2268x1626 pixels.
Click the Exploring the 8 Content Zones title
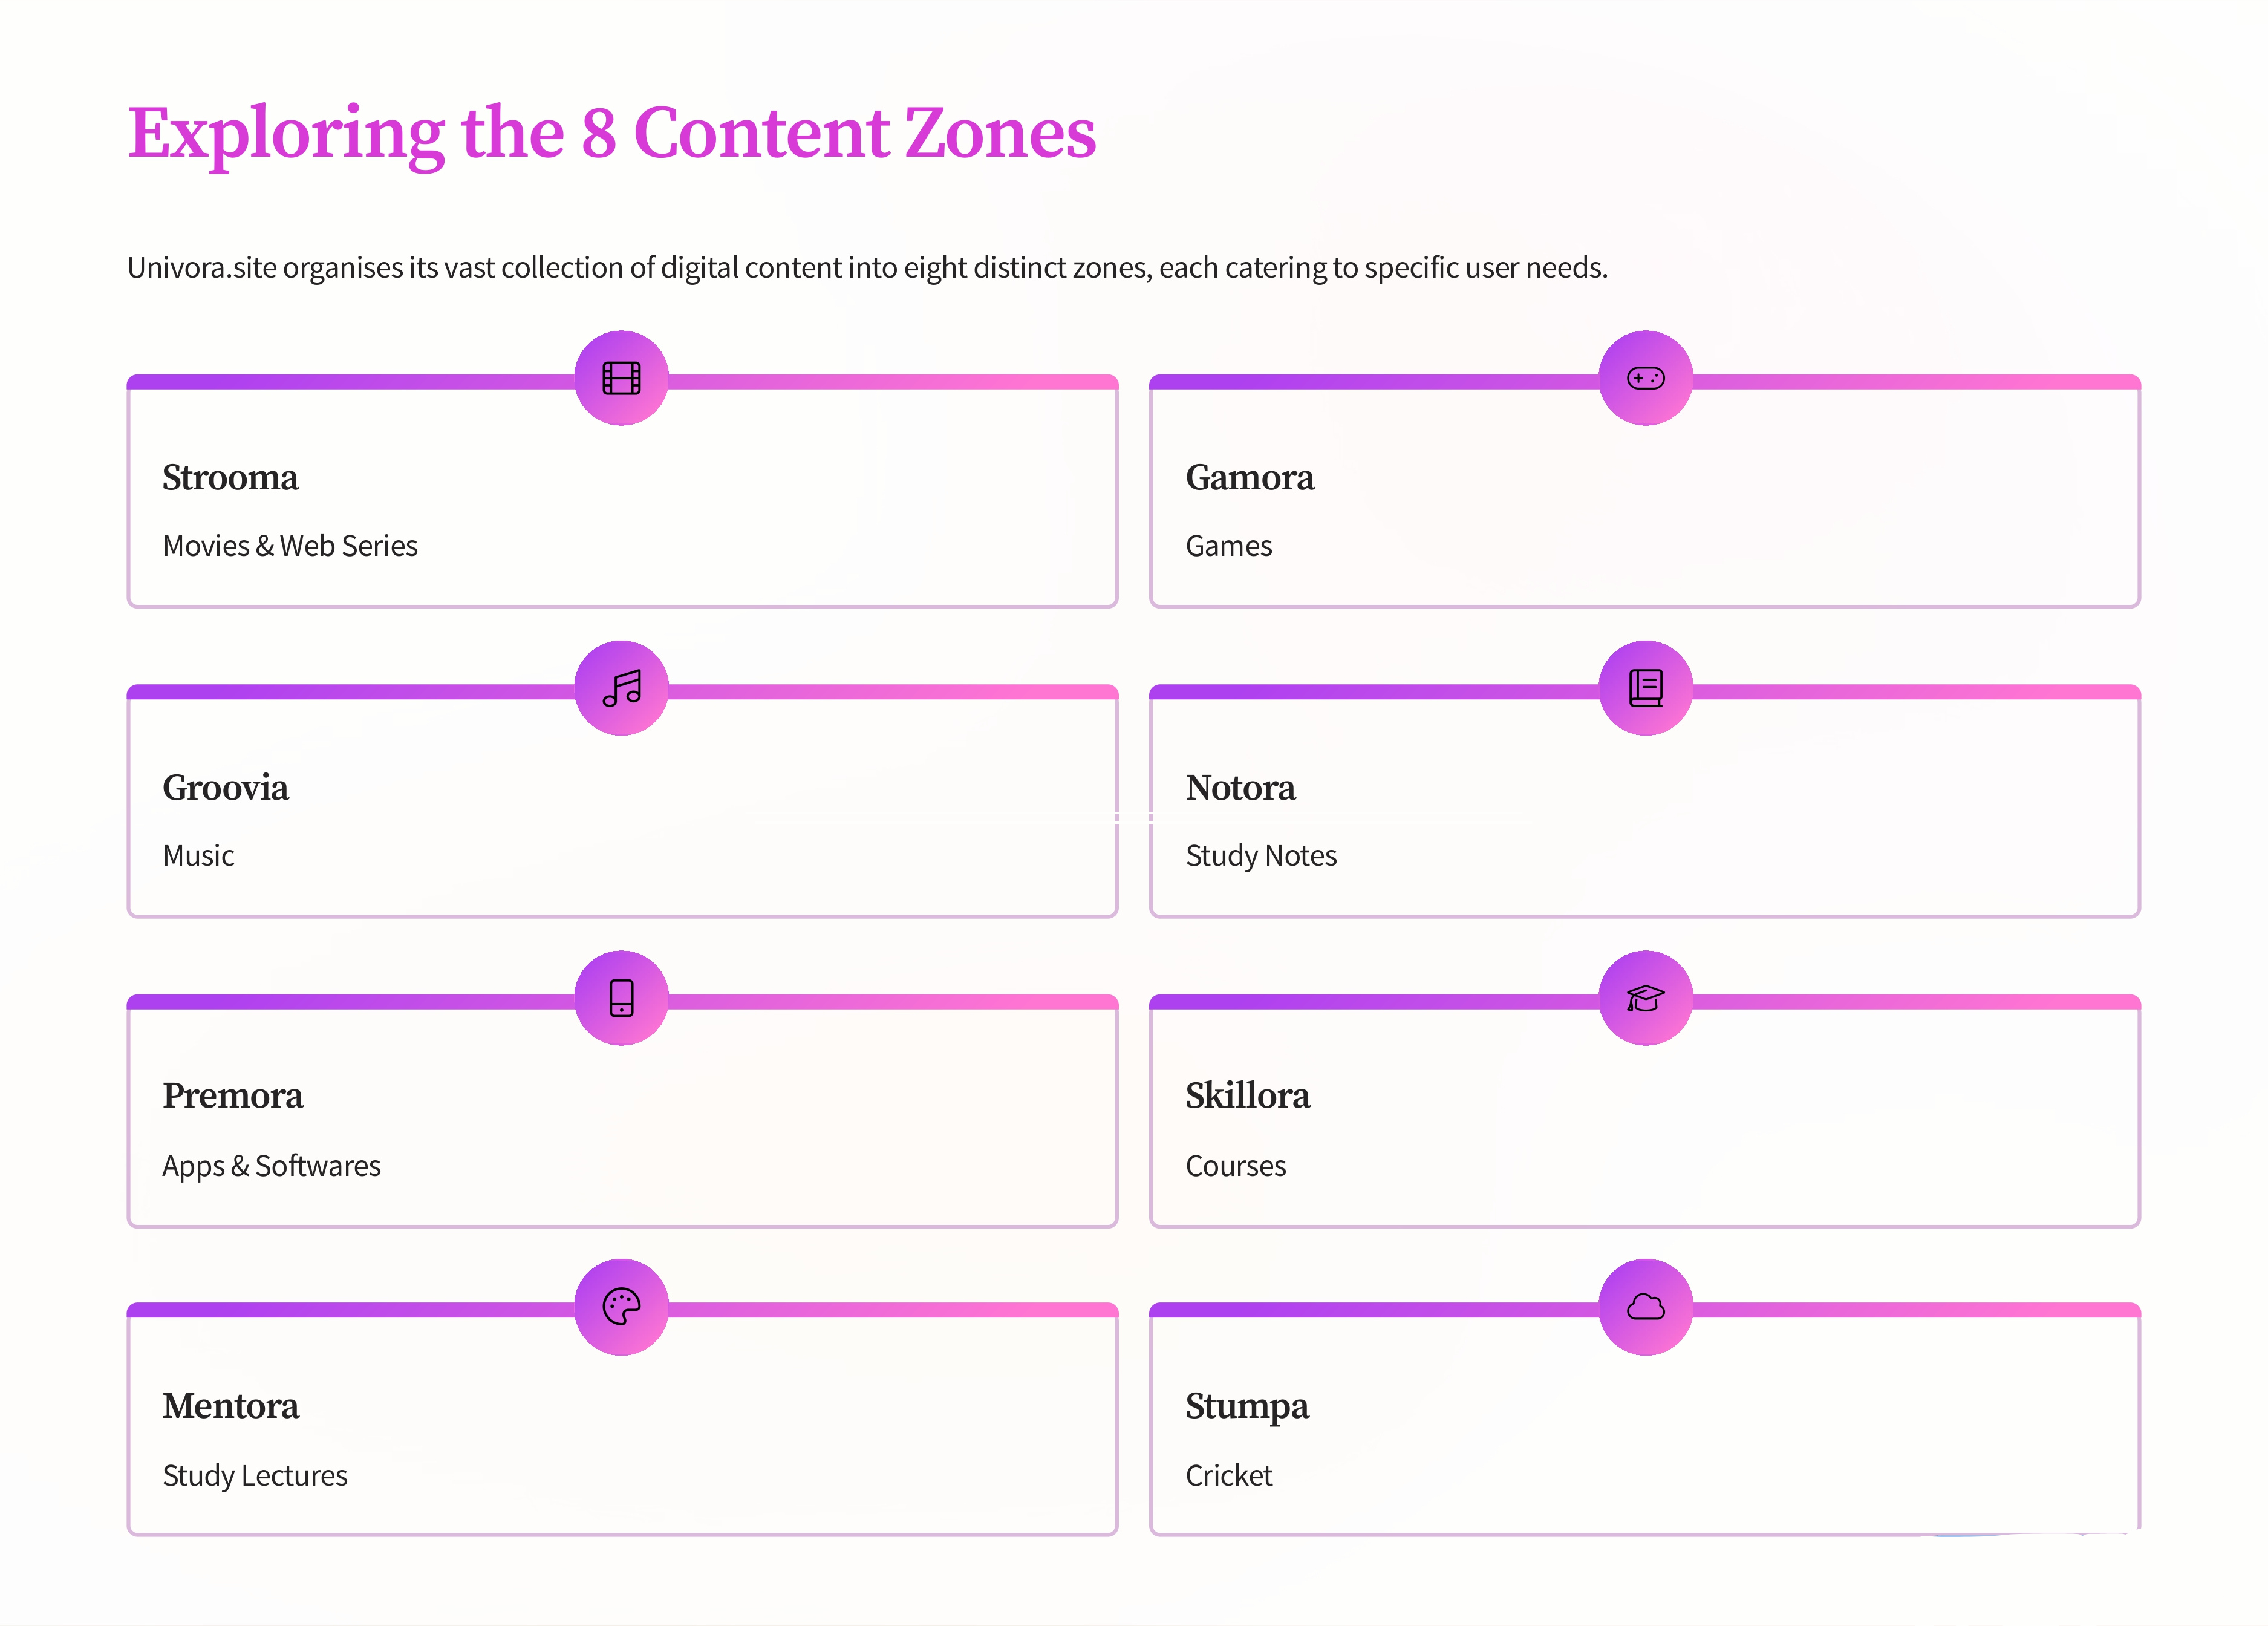(x=612, y=134)
